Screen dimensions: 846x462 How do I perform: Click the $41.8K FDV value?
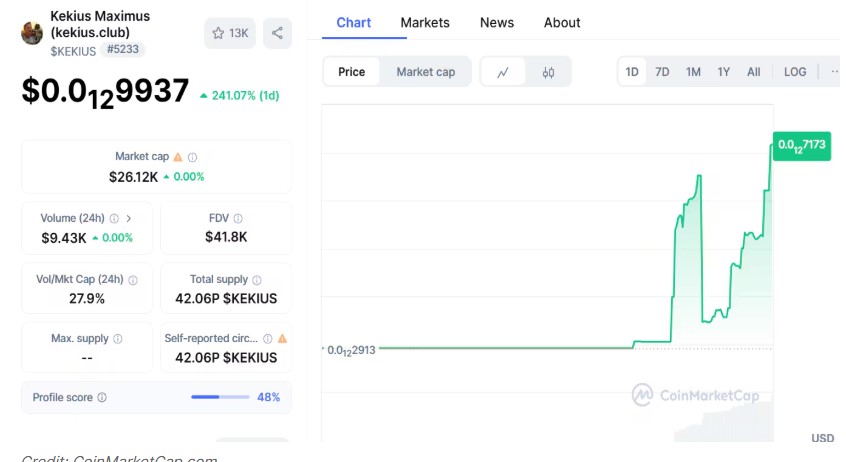point(226,237)
